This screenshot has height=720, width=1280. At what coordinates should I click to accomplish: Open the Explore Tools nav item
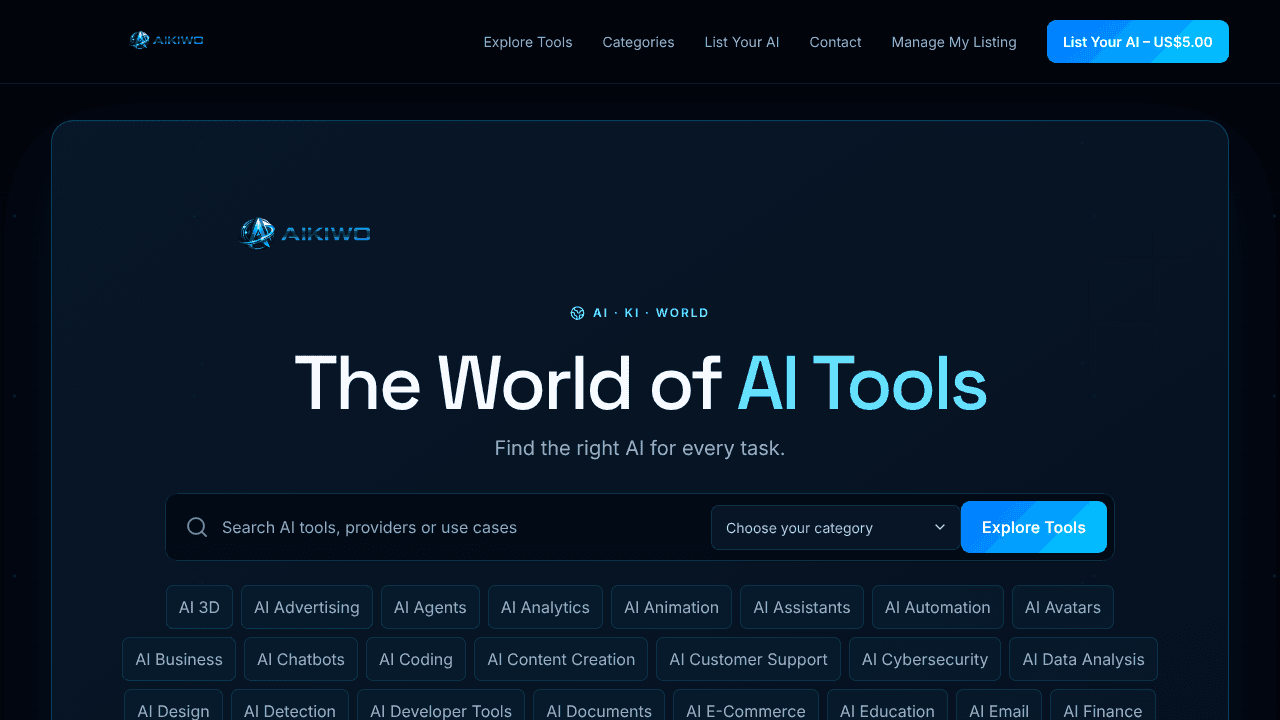click(x=528, y=42)
